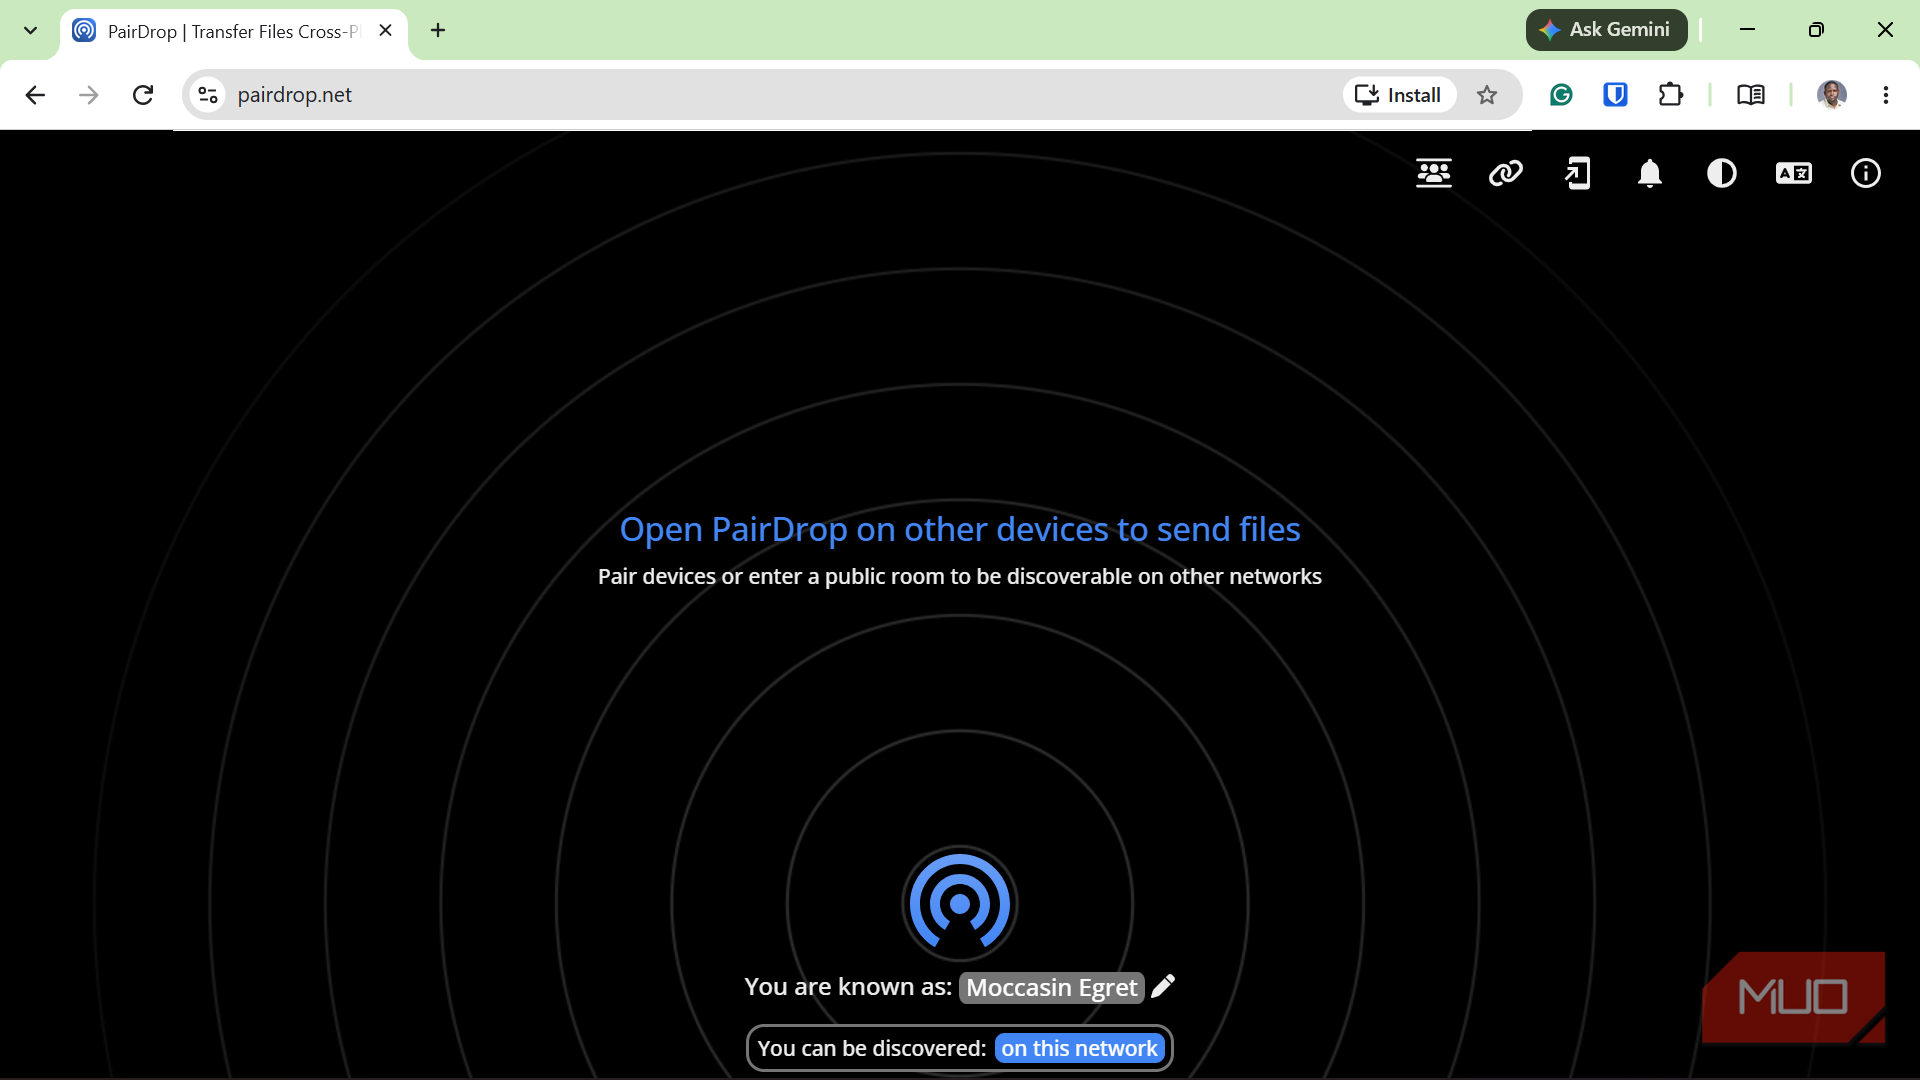Open a new browser tab
The image size is (1920, 1080).
click(x=438, y=30)
